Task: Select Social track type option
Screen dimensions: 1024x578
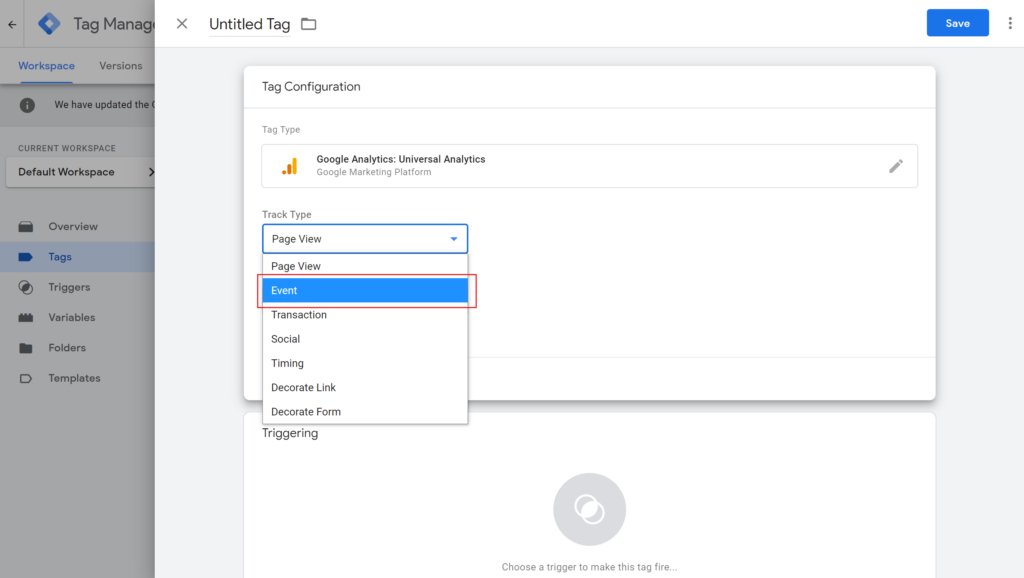Action: point(365,339)
